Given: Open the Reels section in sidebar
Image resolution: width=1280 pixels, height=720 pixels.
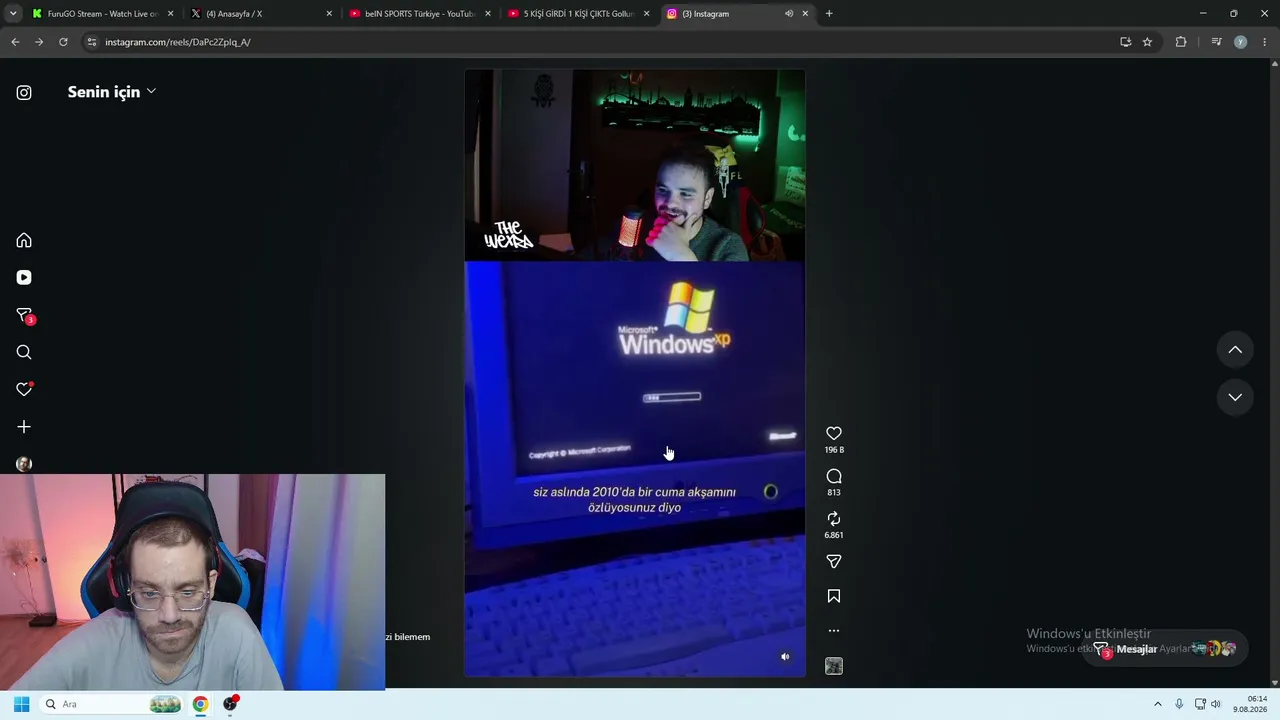Looking at the screenshot, I should point(24,278).
